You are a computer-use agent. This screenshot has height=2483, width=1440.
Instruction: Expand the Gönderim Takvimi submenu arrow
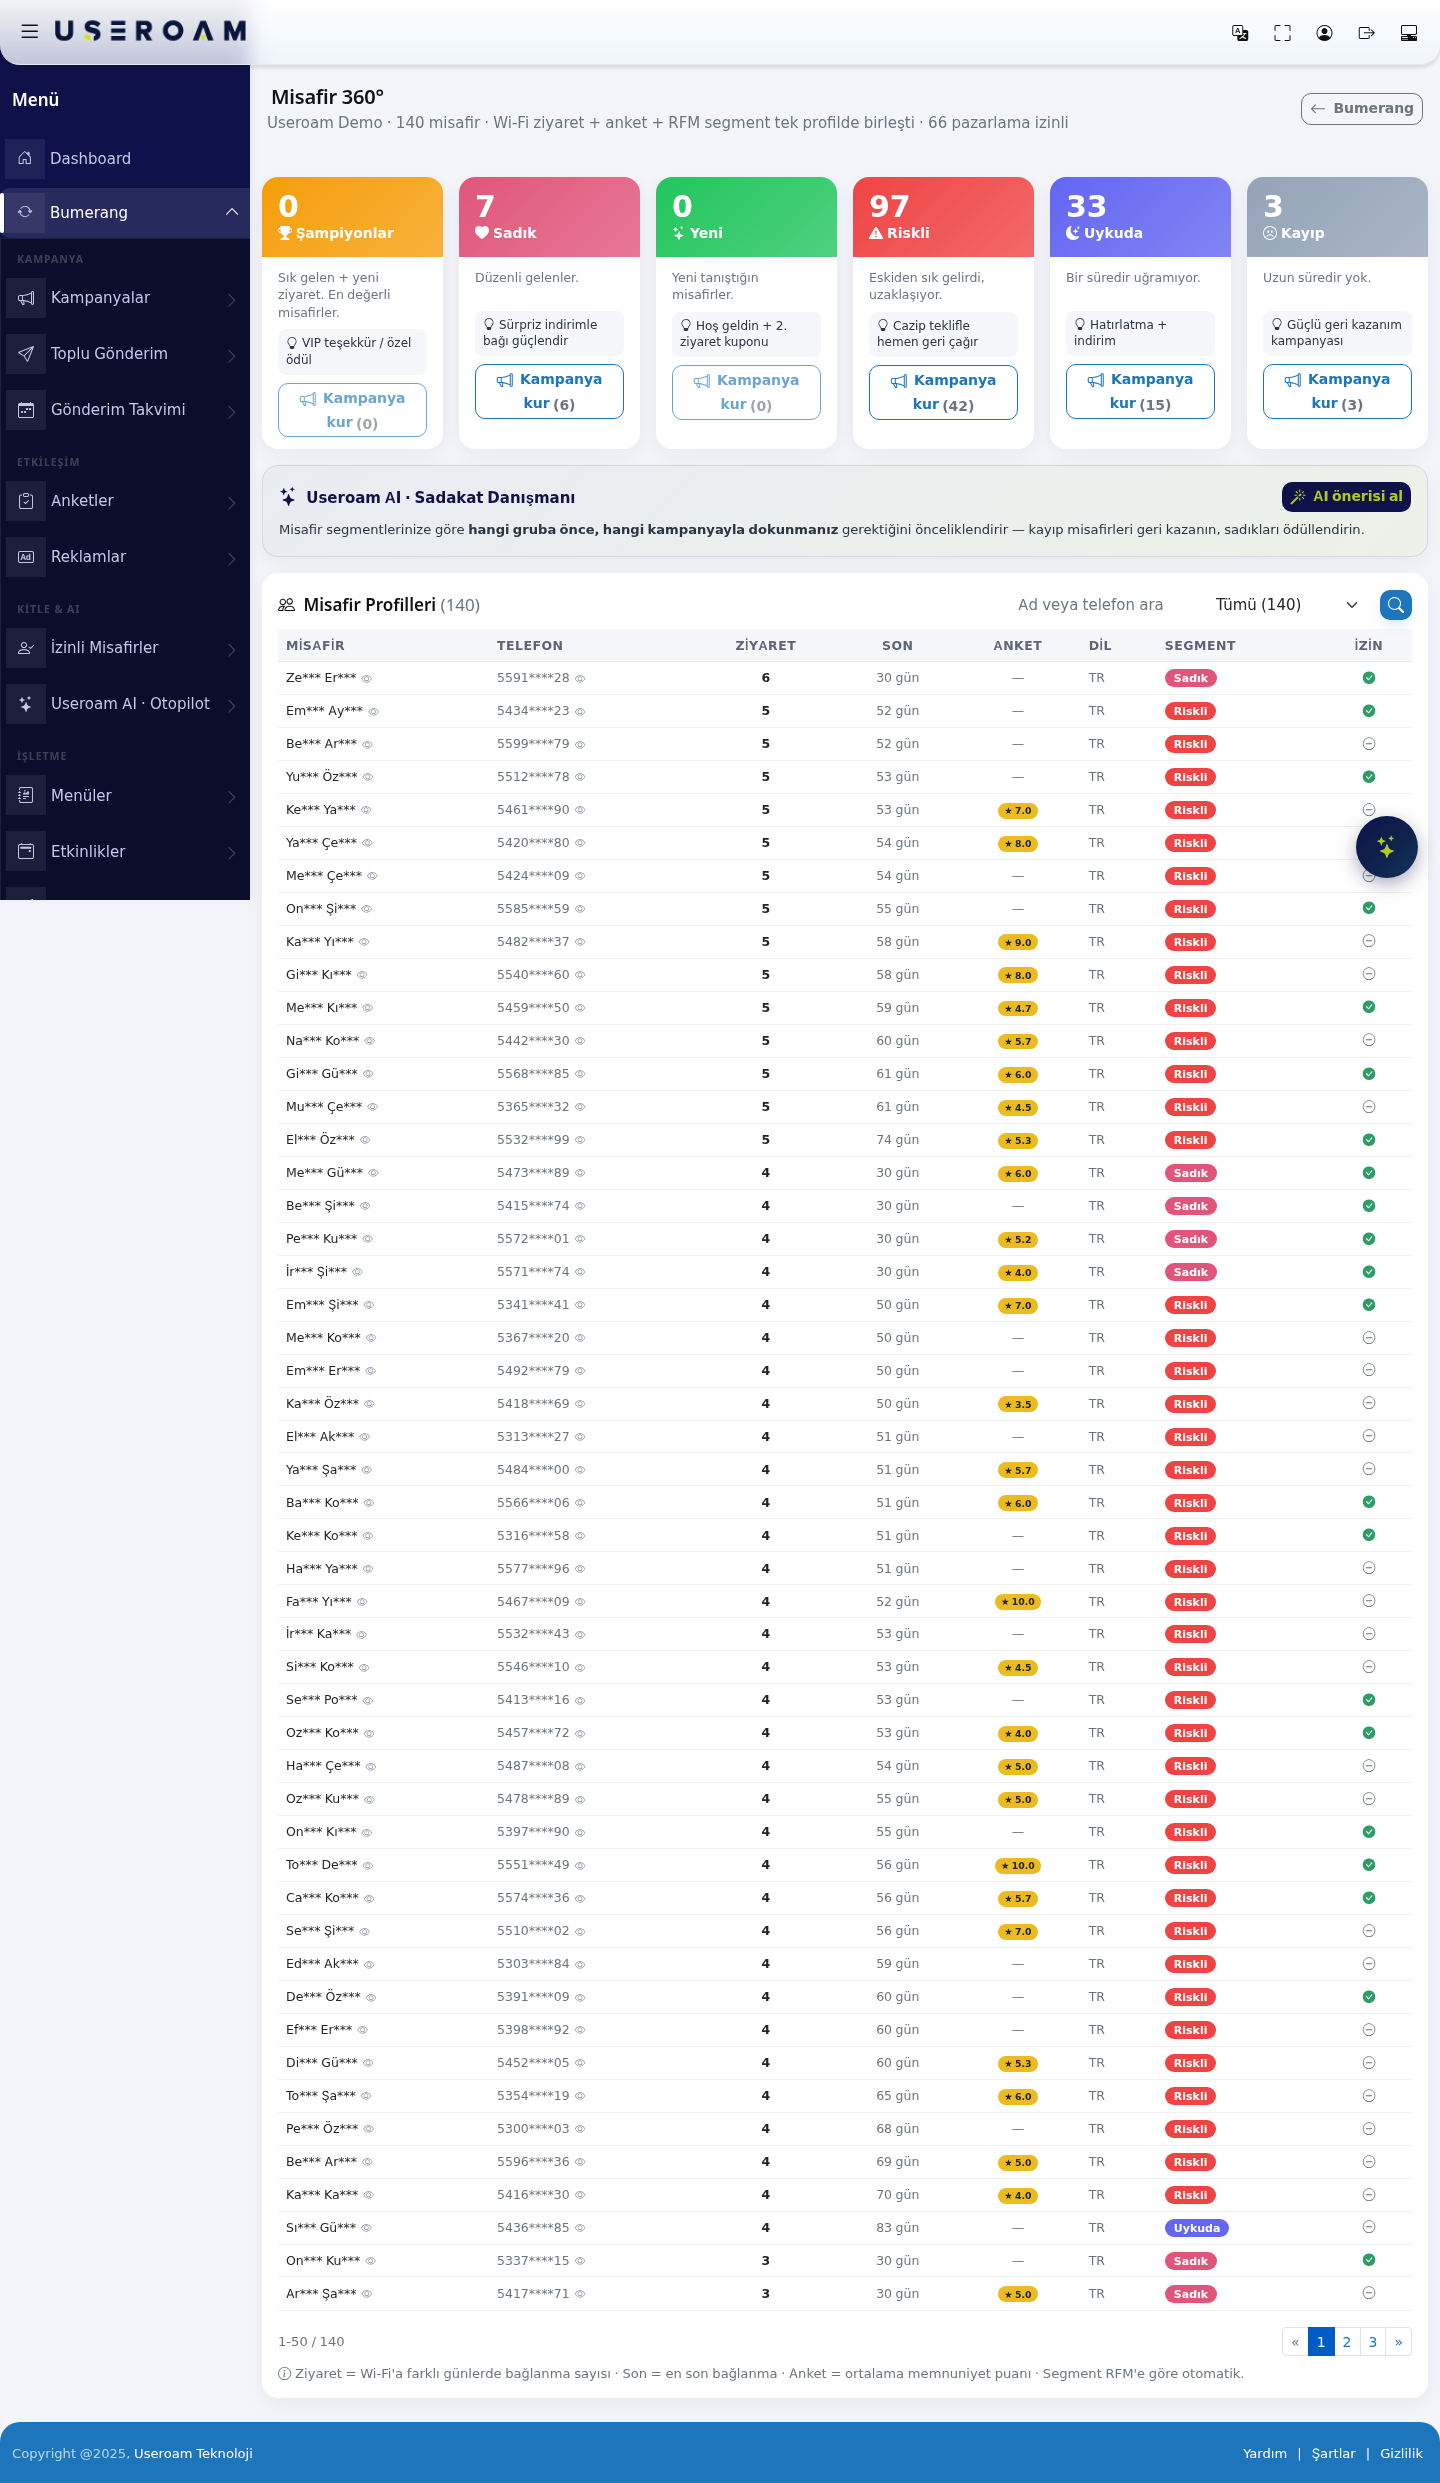point(232,411)
